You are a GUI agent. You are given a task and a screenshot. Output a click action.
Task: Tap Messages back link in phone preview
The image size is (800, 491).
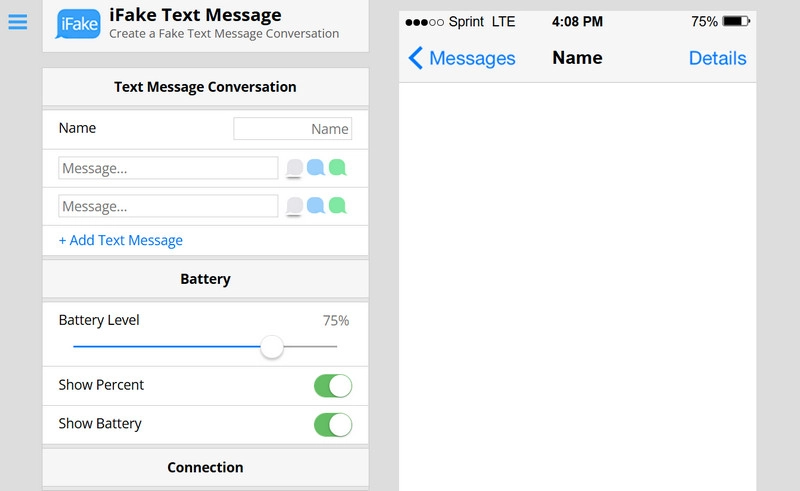472,58
